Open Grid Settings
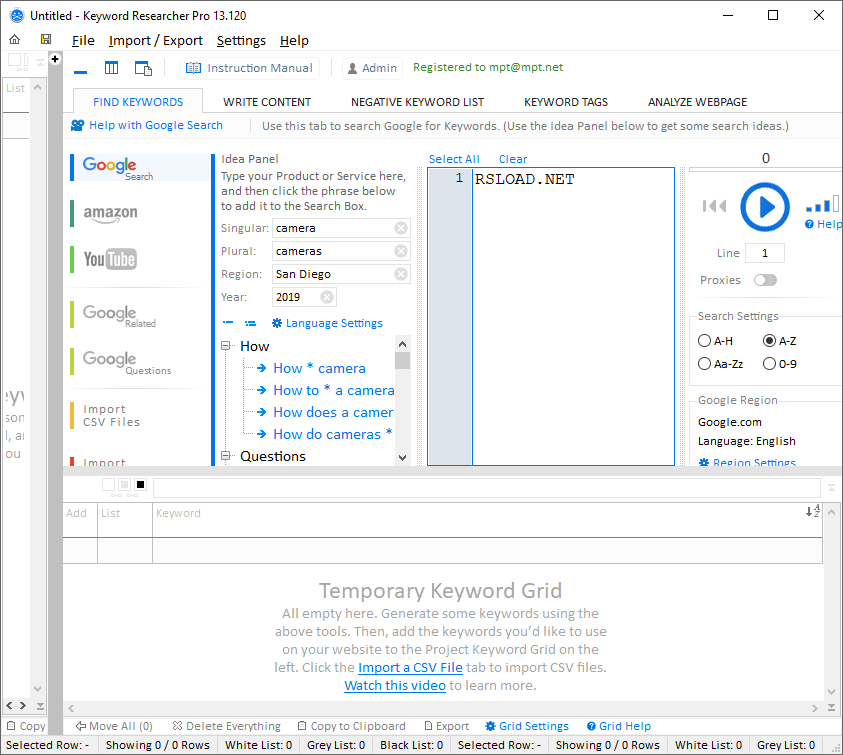The height and width of the screenshot is (755, 843). (x=527, y=726)
